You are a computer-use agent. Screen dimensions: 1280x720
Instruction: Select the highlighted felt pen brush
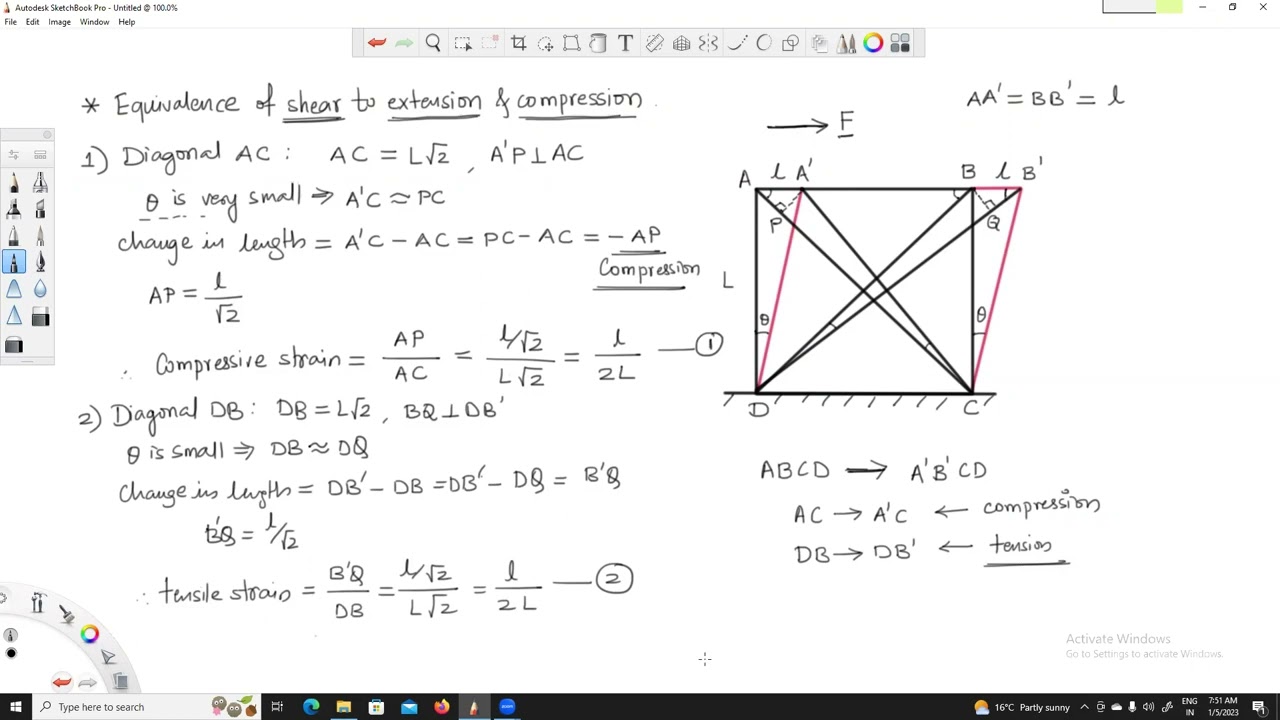pyautogui.click(x=14, y=263)
